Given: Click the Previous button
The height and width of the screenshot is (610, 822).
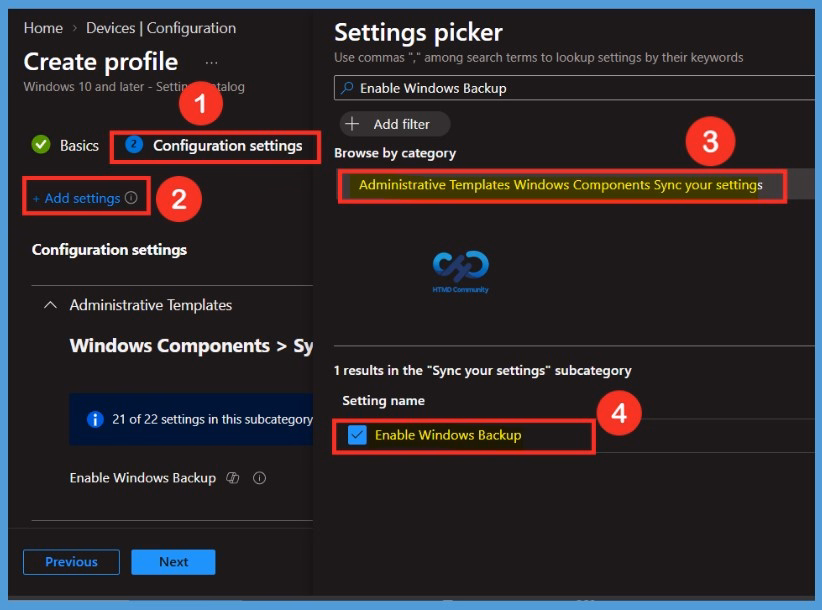Looking at the screenshot, I should [x=71, y=562].
